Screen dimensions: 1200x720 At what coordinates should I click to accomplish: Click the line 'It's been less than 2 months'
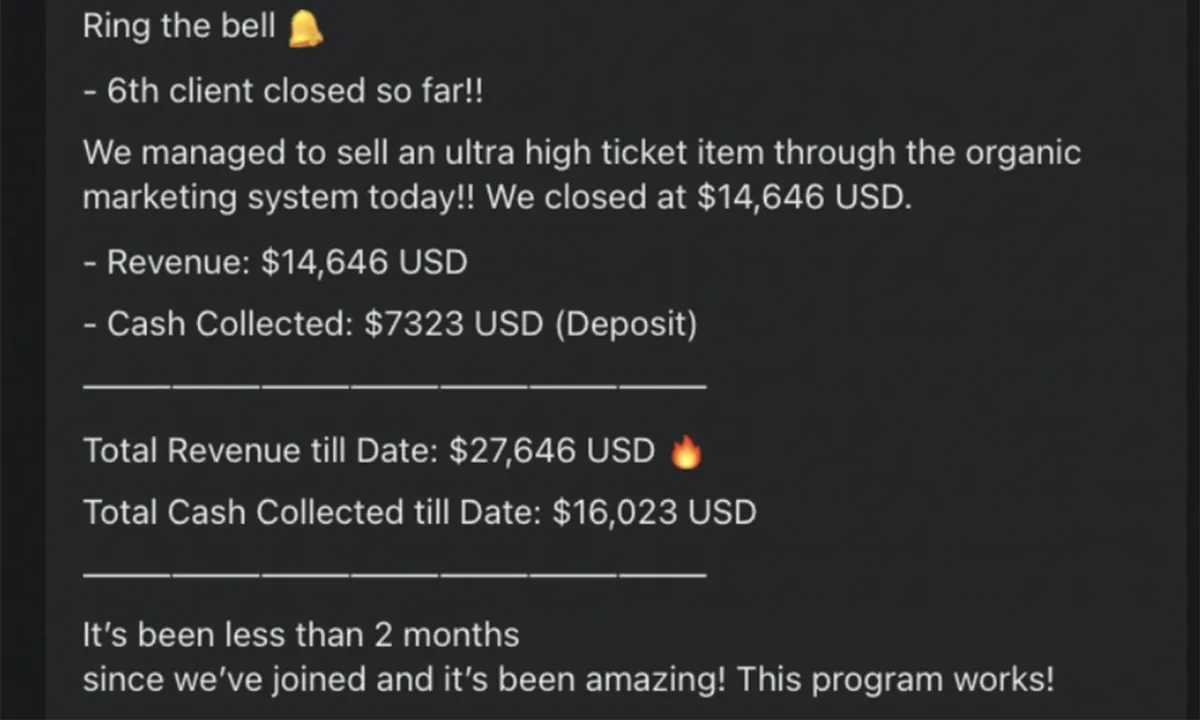pos(301,634)
